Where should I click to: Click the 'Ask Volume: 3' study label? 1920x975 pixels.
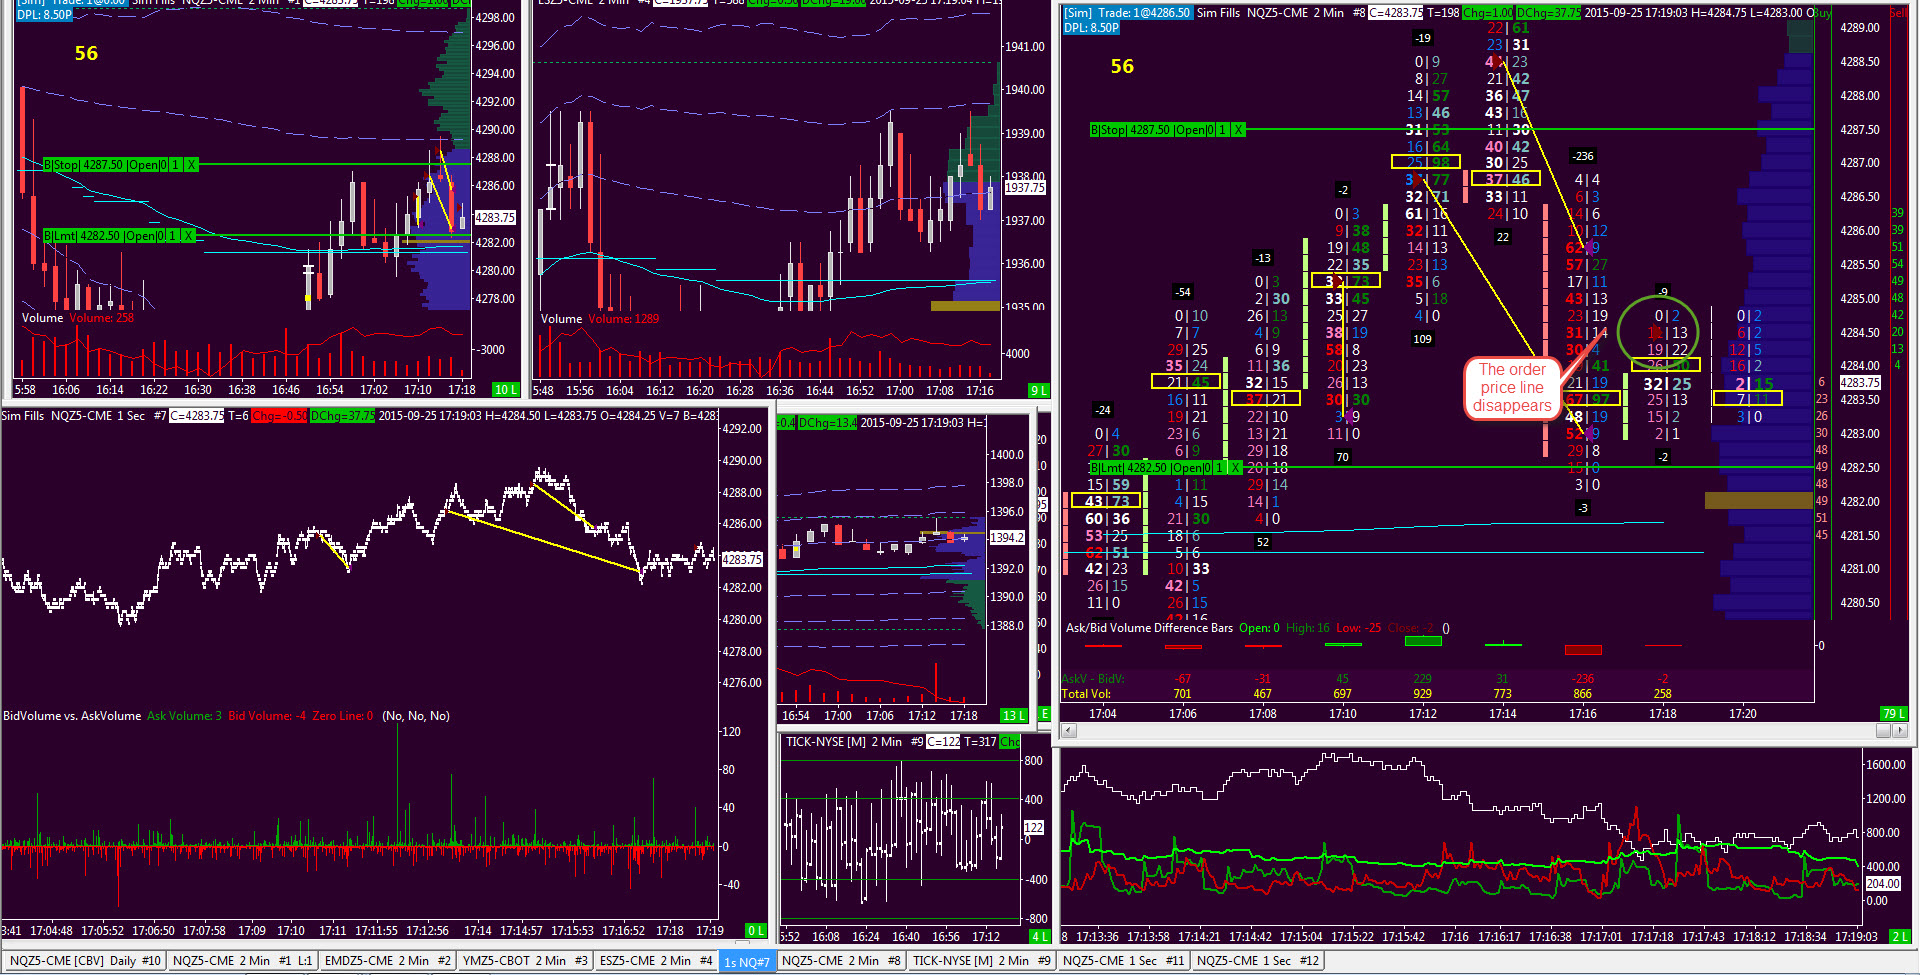pos(184,716)
